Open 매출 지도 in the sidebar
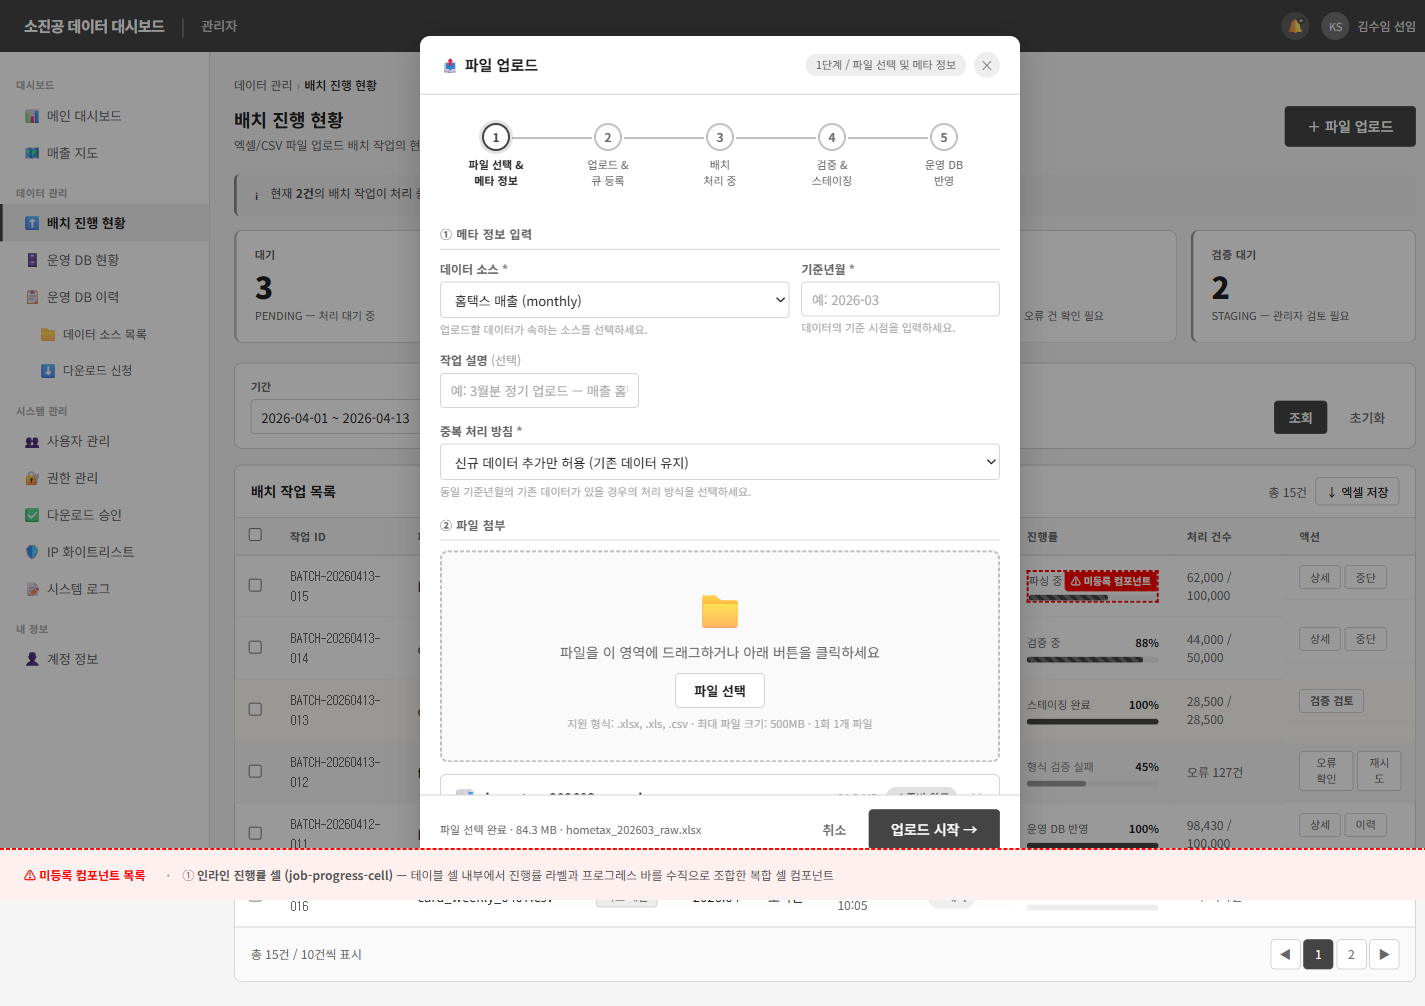This screenshot has width=1425, height=1006. pos(104,153)
